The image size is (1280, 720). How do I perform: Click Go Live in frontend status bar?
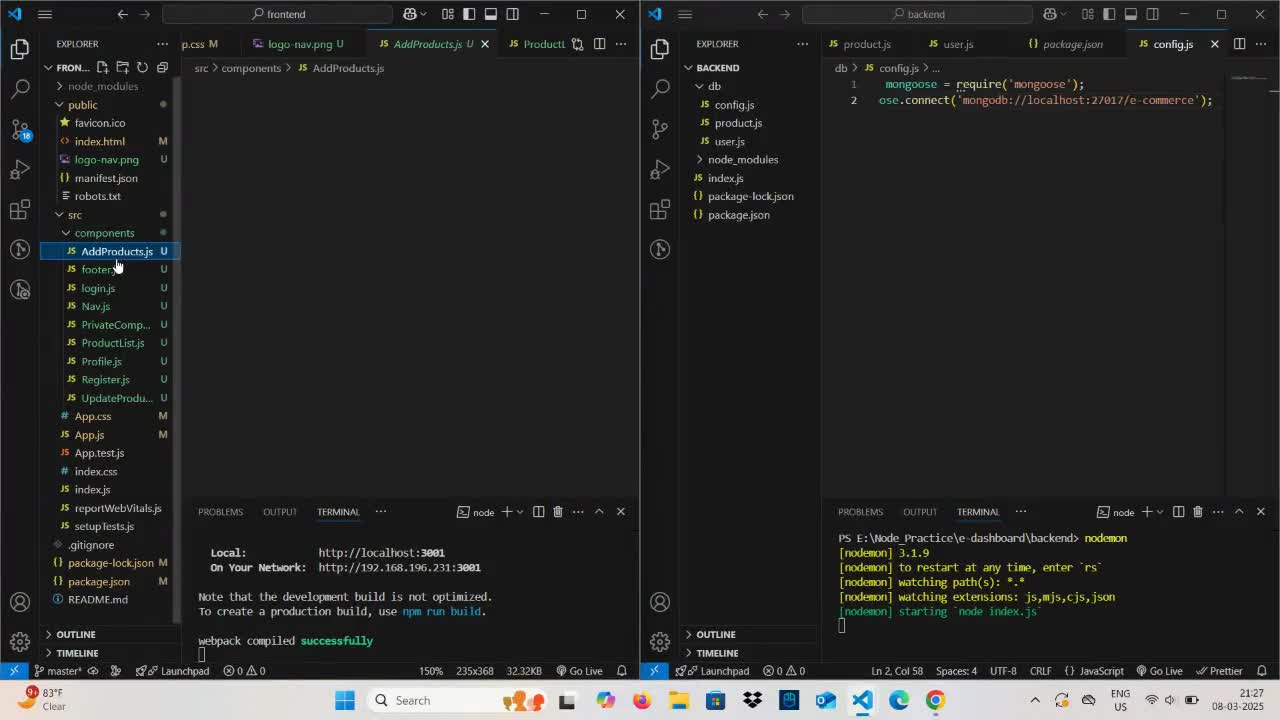coord(579,671)
